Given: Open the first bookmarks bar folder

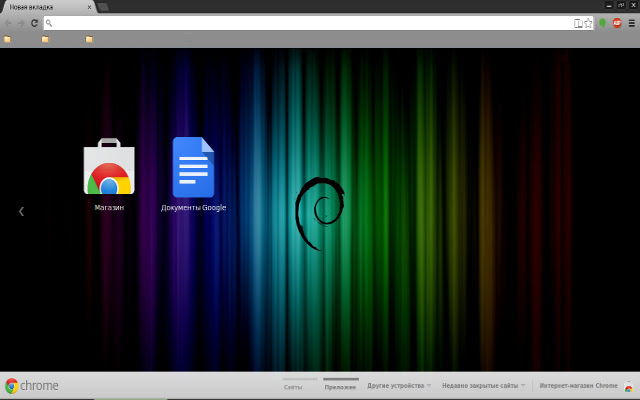Looking at the screenshot, I should (x=7, y=39).
